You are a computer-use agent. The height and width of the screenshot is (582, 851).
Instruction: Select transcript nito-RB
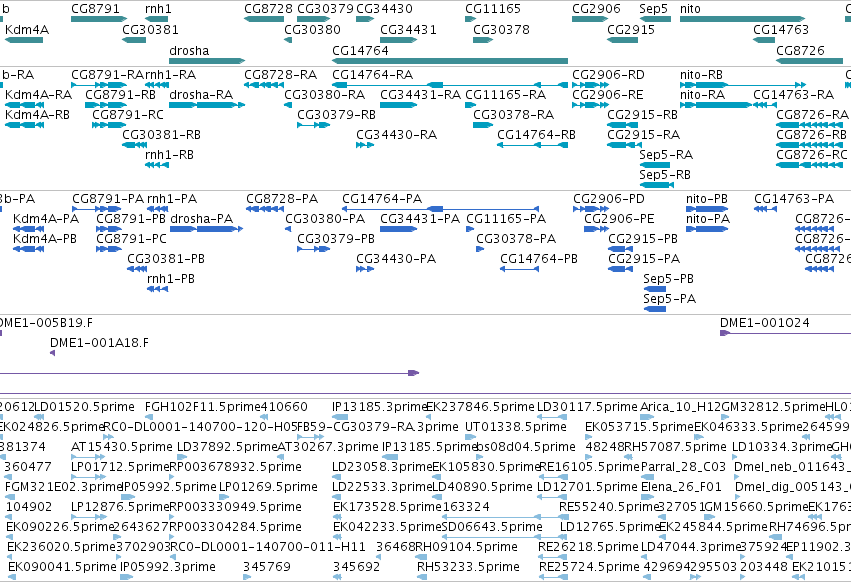(x=743, y=85)
